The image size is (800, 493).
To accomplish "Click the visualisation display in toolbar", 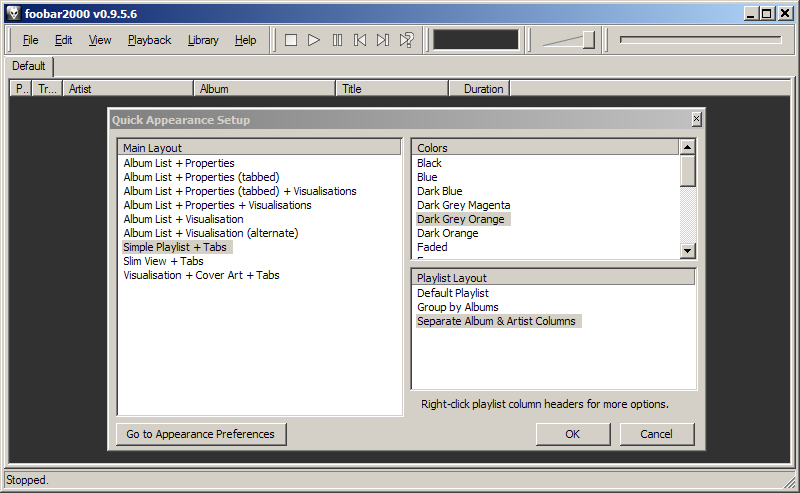I will 476,40.
